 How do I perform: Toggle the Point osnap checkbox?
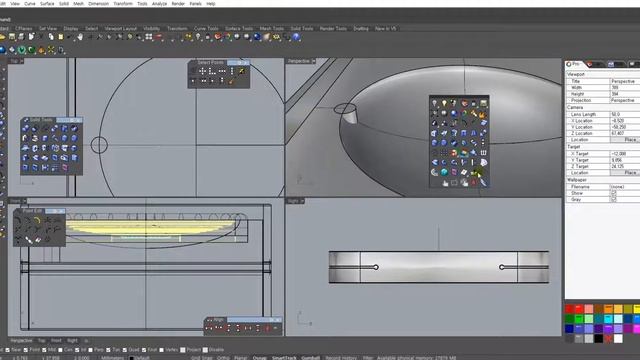25,350
